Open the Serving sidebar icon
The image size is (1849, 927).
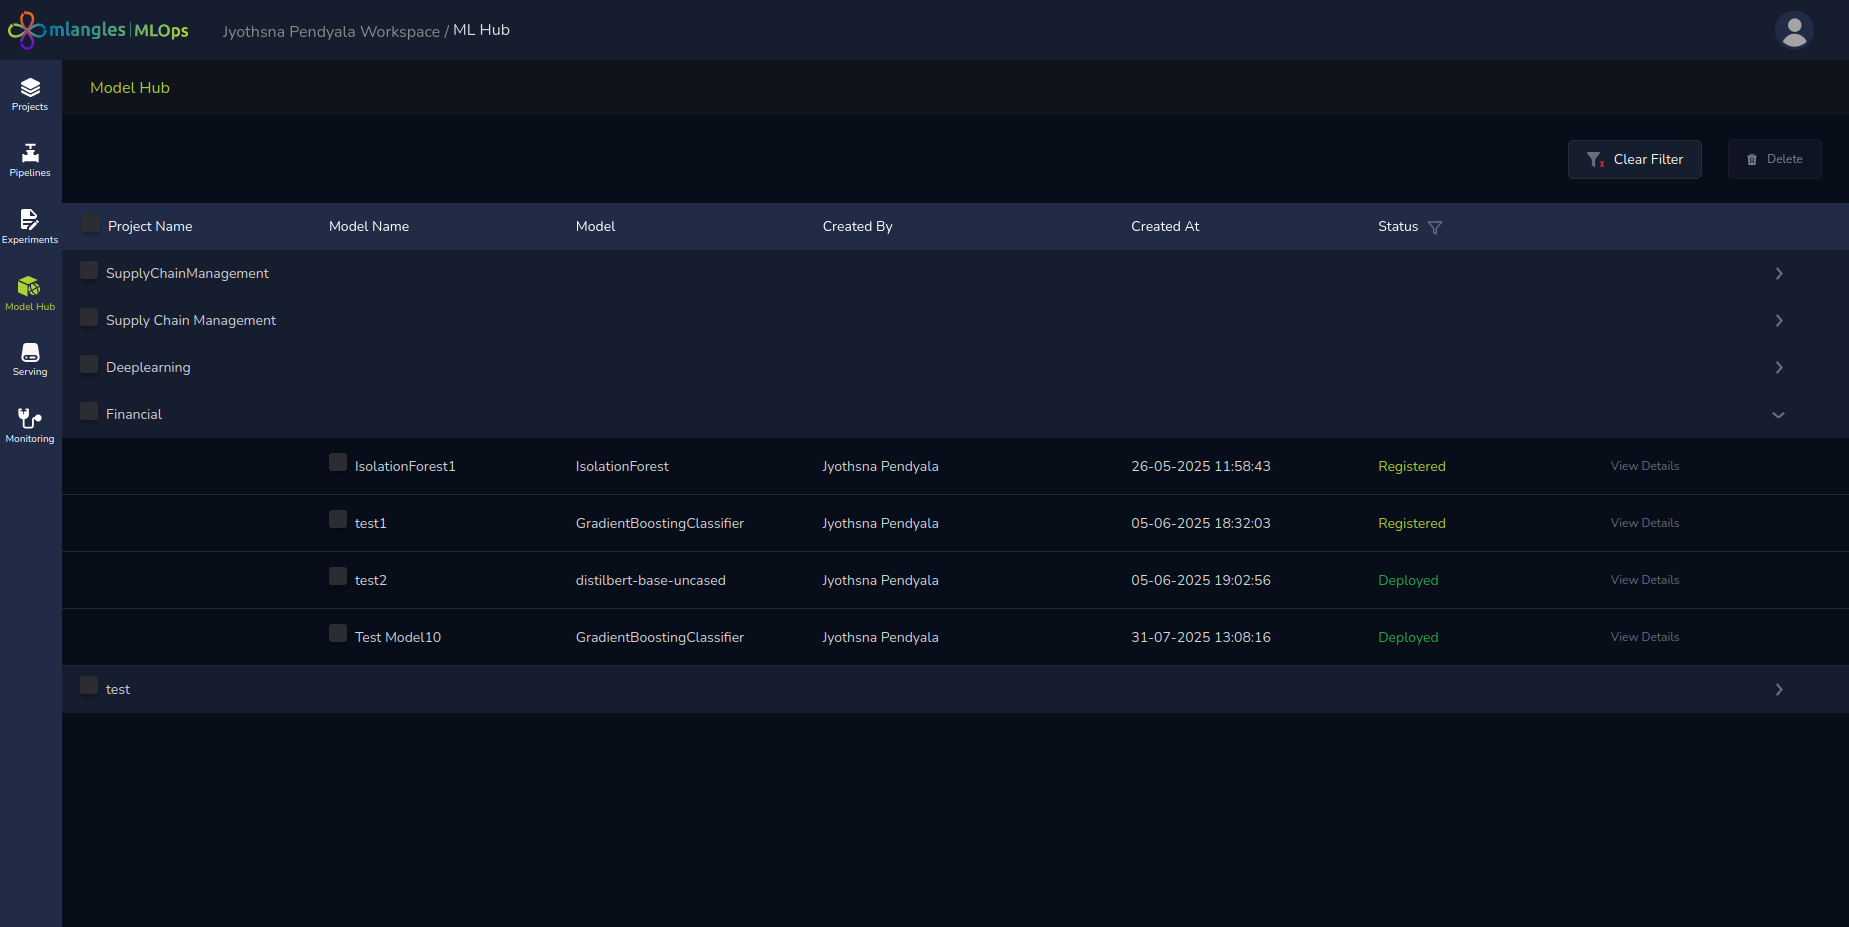coord(30,359)
